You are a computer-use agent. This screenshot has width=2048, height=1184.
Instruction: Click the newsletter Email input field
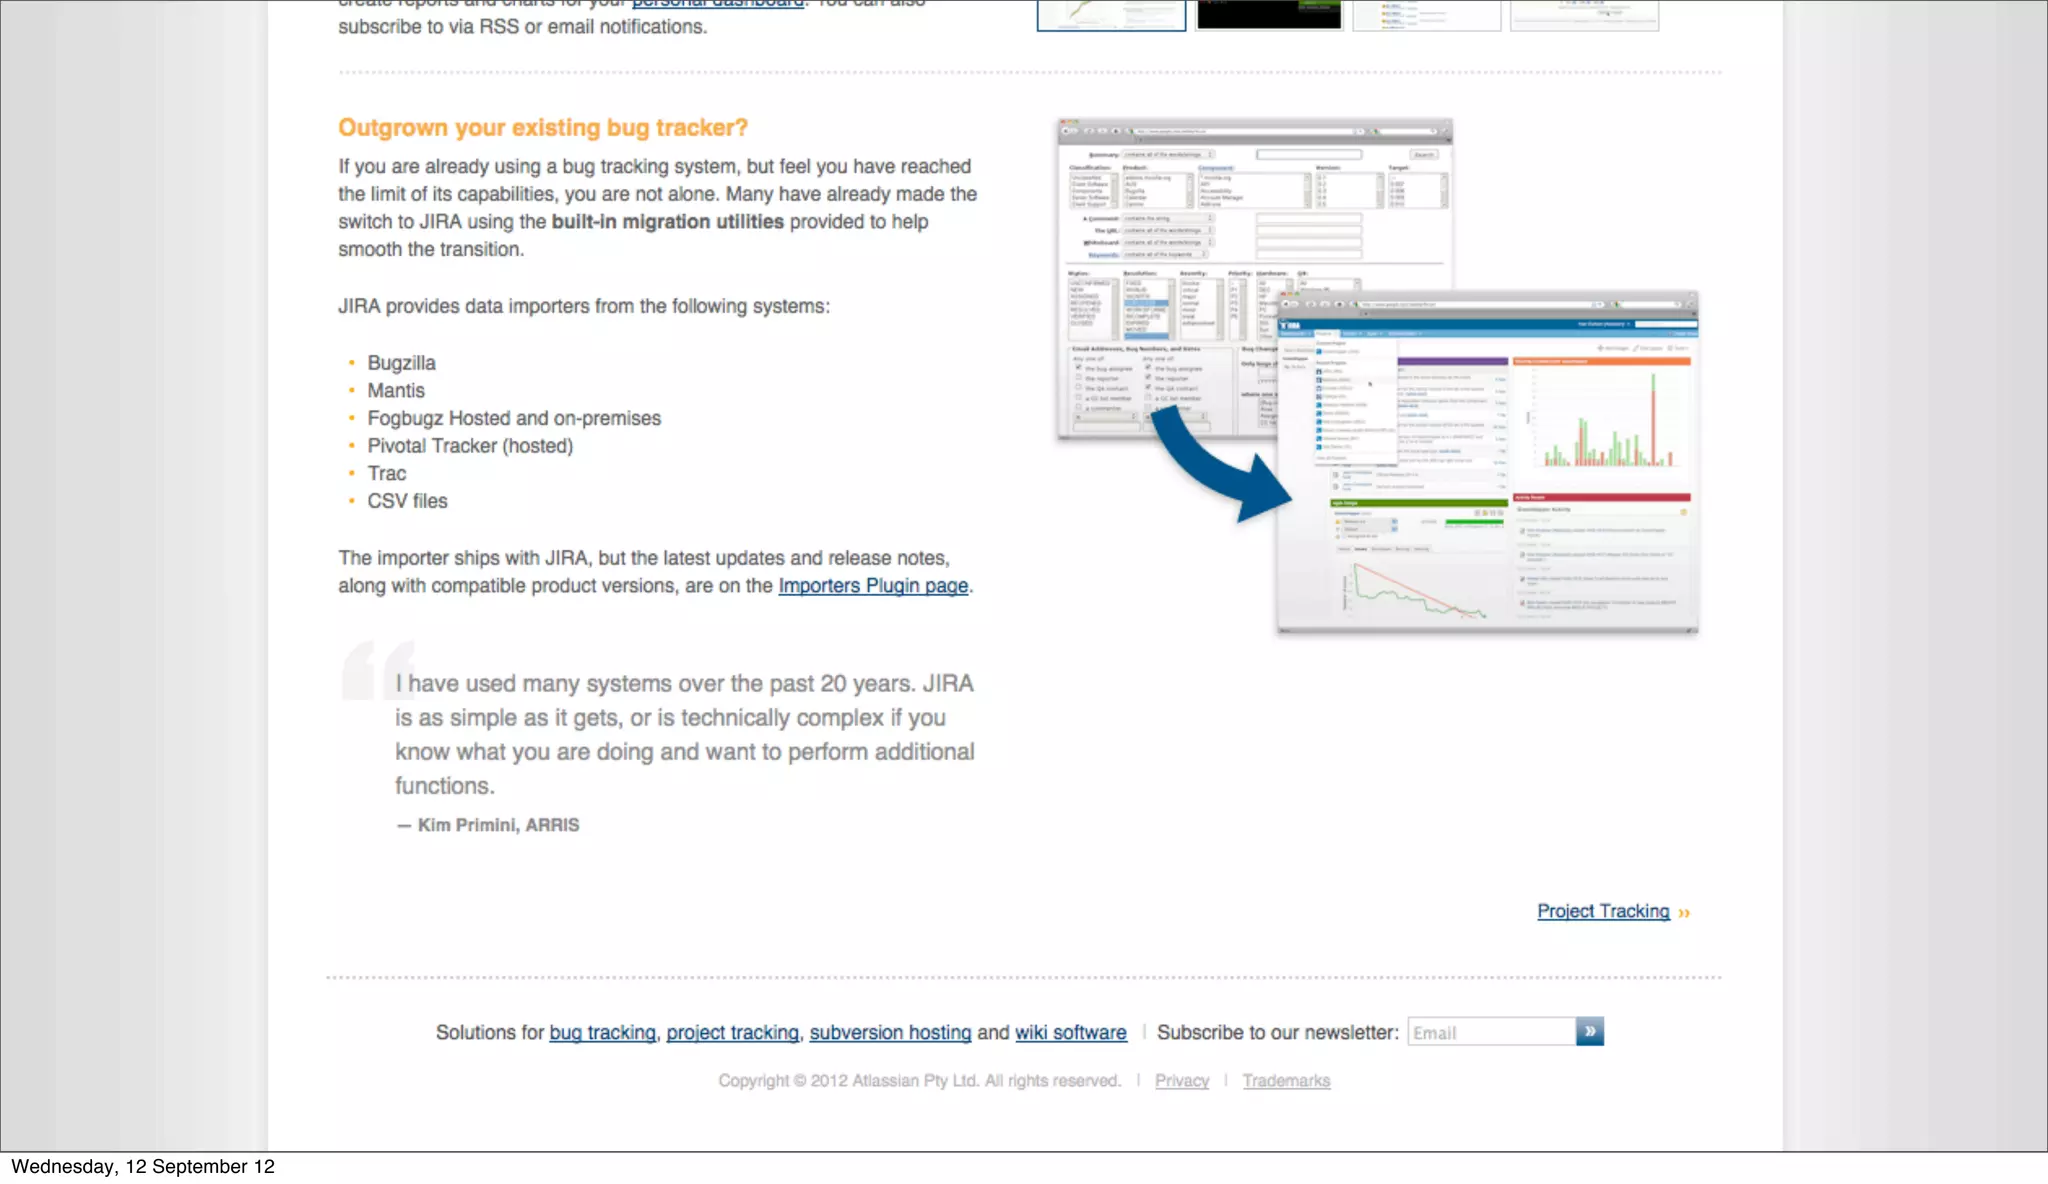click(1490, 1032)
